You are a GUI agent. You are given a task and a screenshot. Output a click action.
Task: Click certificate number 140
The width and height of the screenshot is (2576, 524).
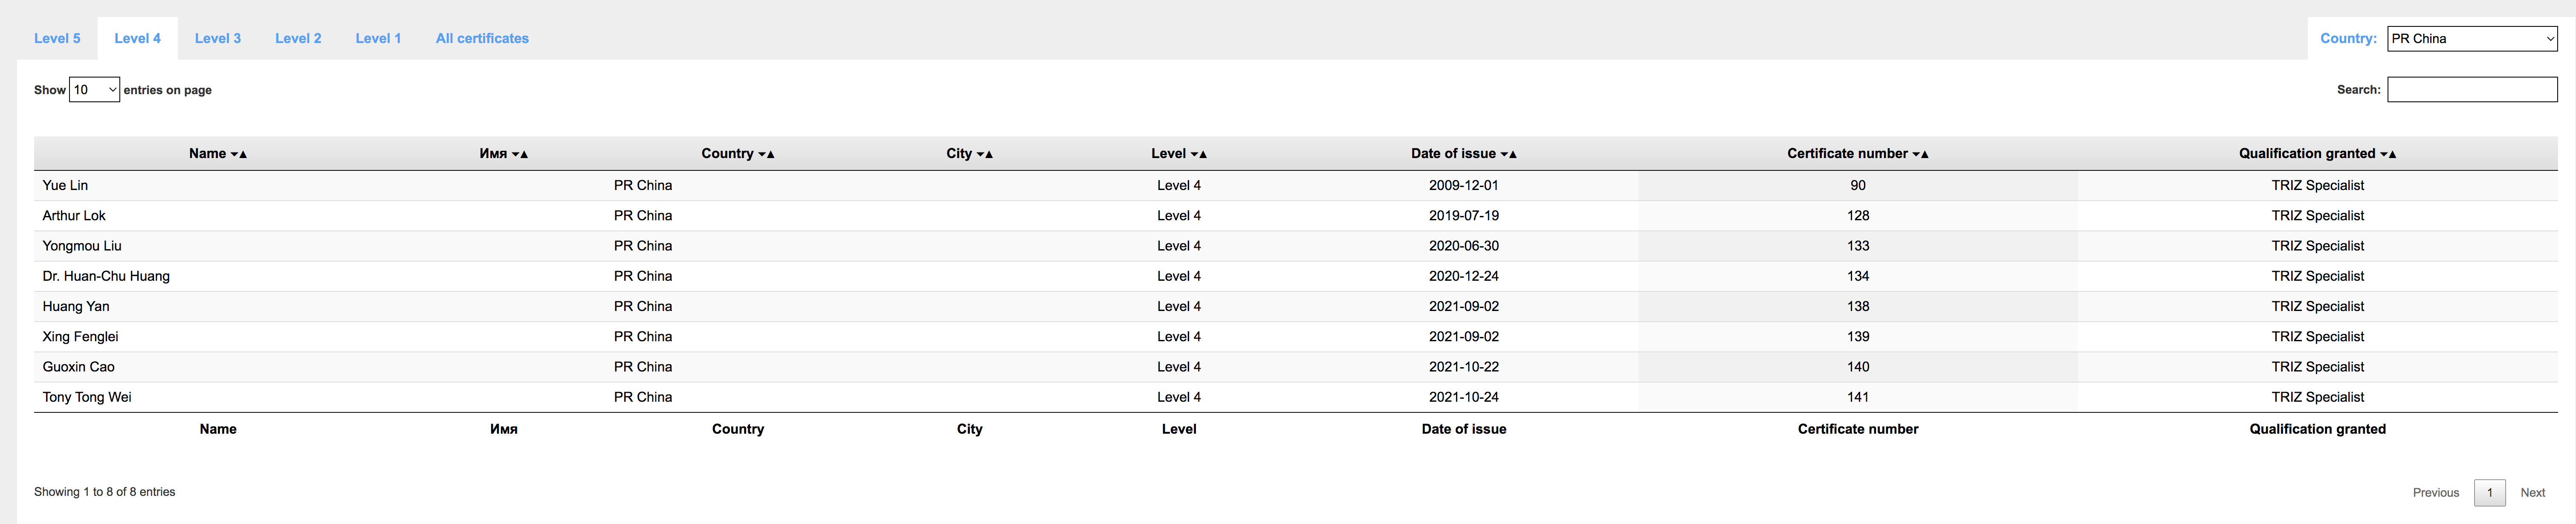pyautogui.click(x=1858, y=367)
